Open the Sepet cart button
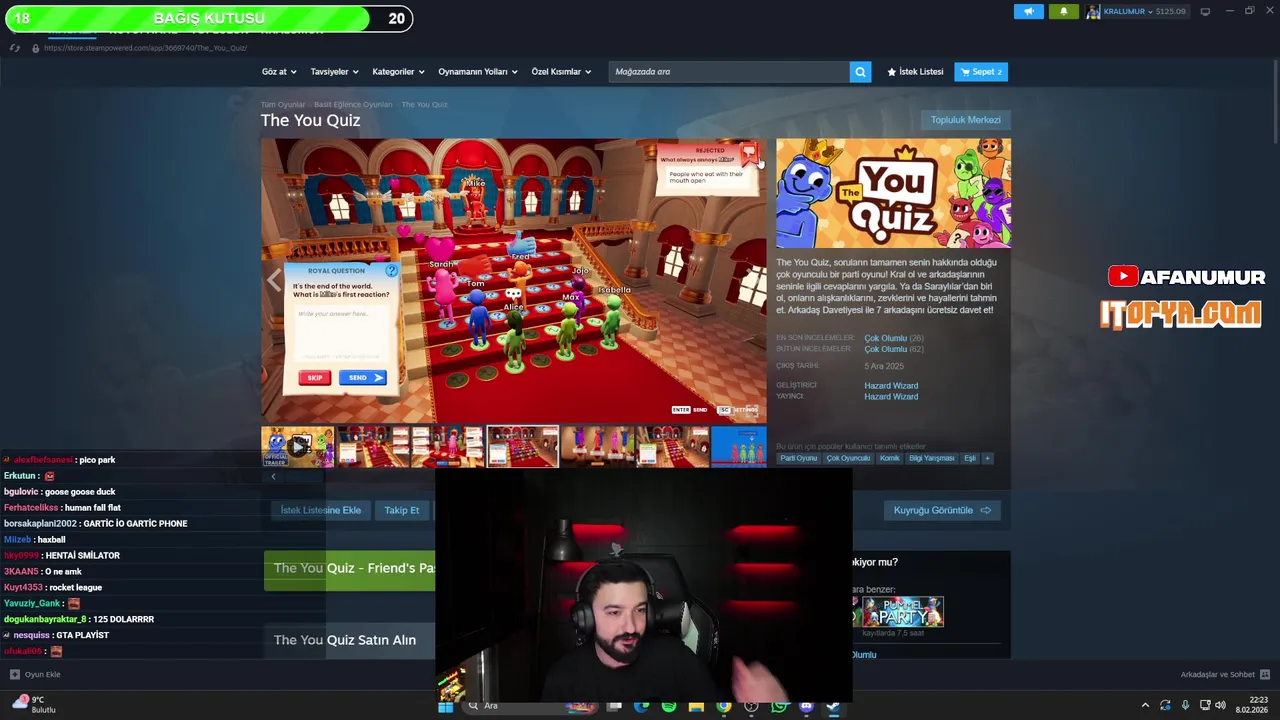 (981, 72)
